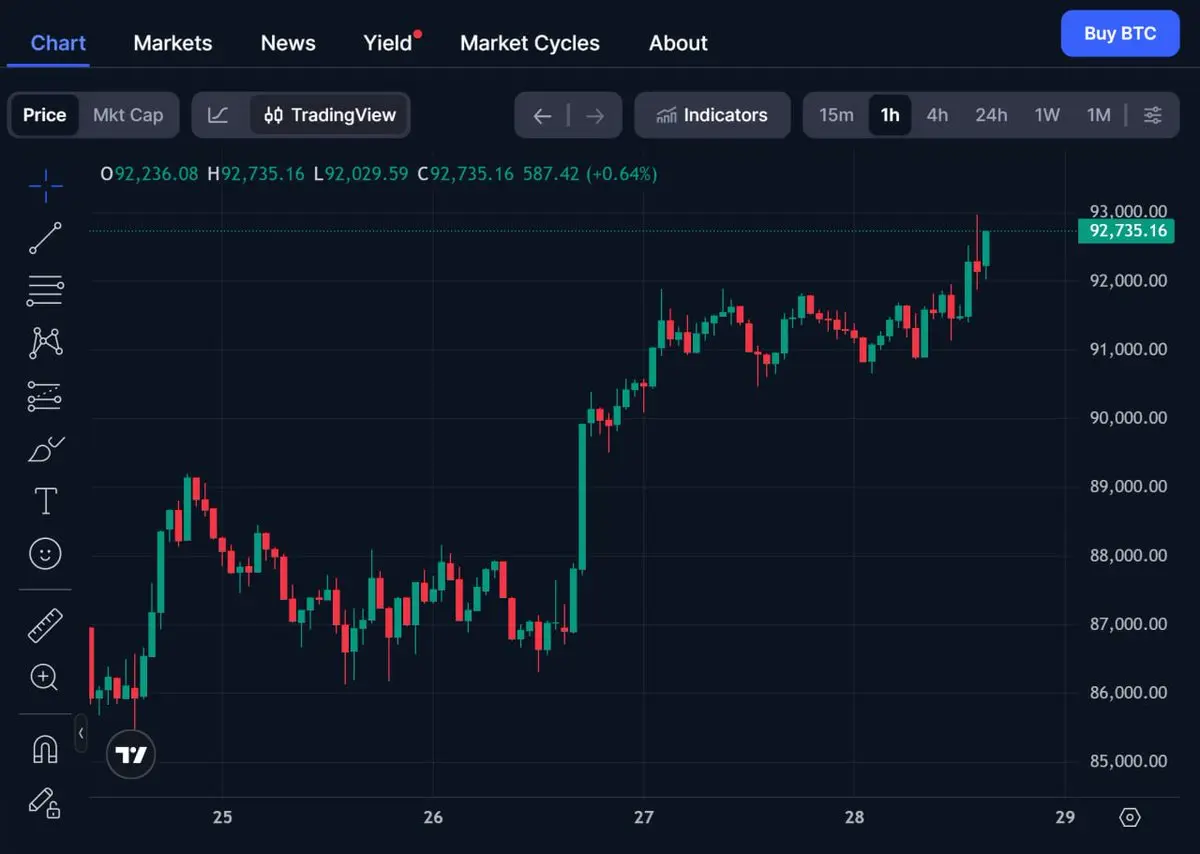Switch to simple line chart view
This screenshot has height=854, width=1200.
pyautogui.click(x=219, y=115)
